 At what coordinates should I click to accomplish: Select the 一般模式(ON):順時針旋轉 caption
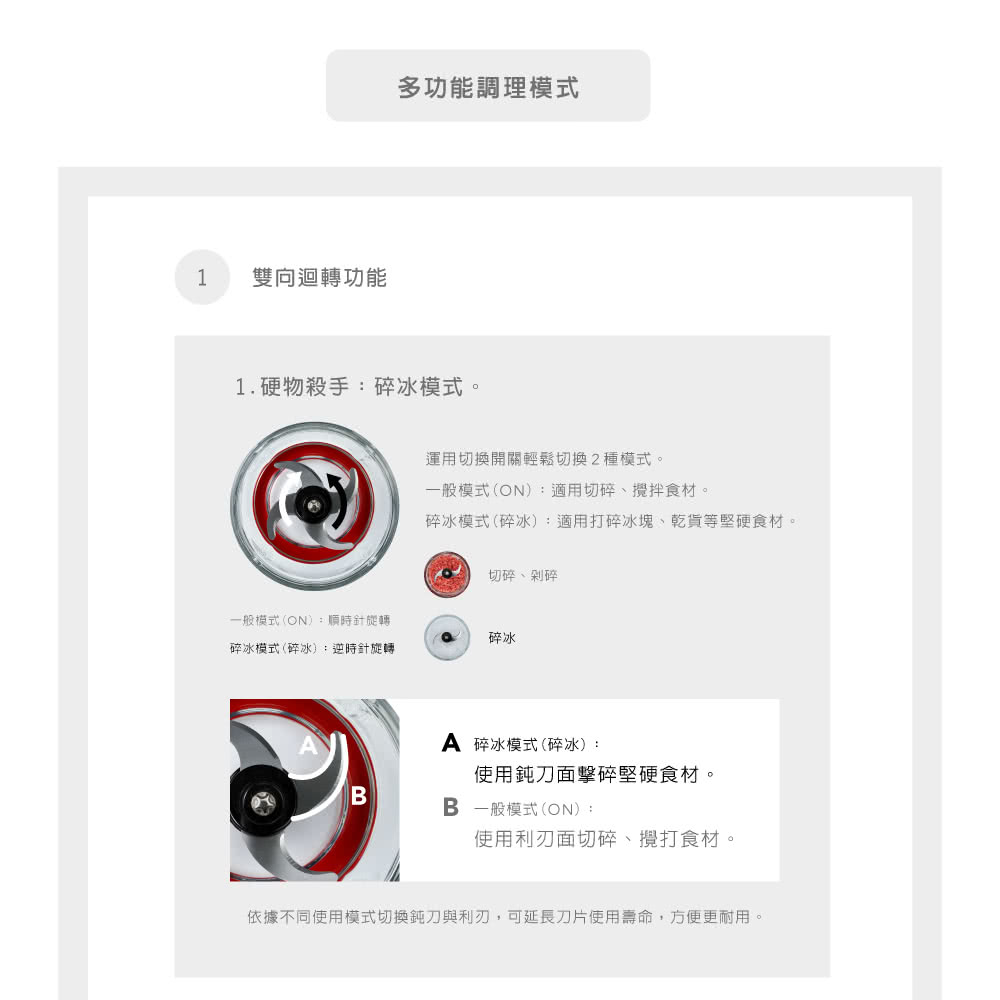point(310,620)
